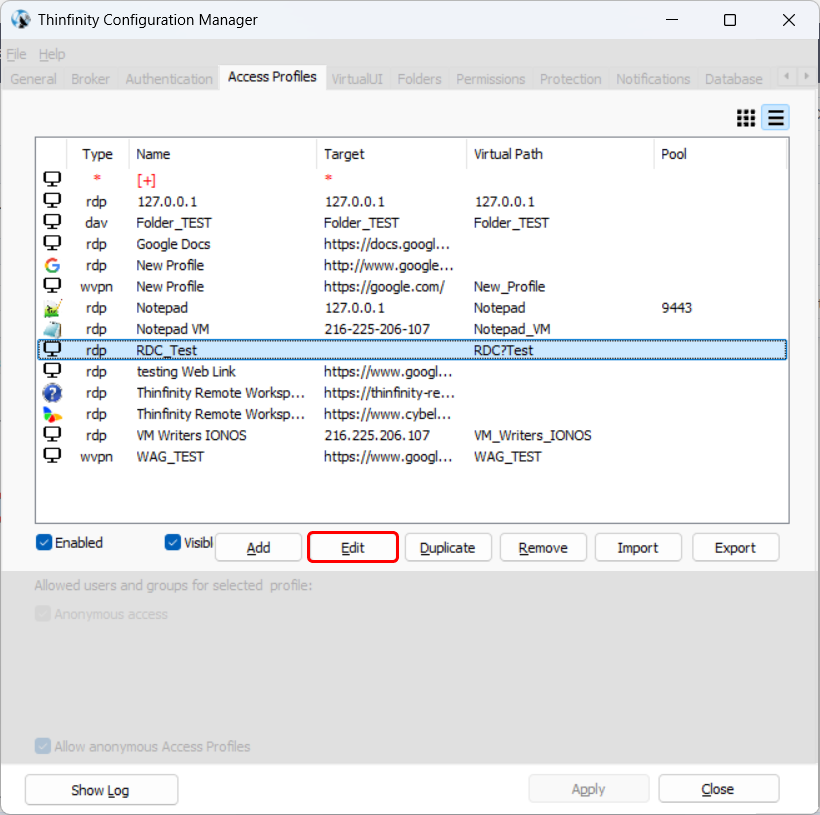Remove the selected profile

point(543,548)
